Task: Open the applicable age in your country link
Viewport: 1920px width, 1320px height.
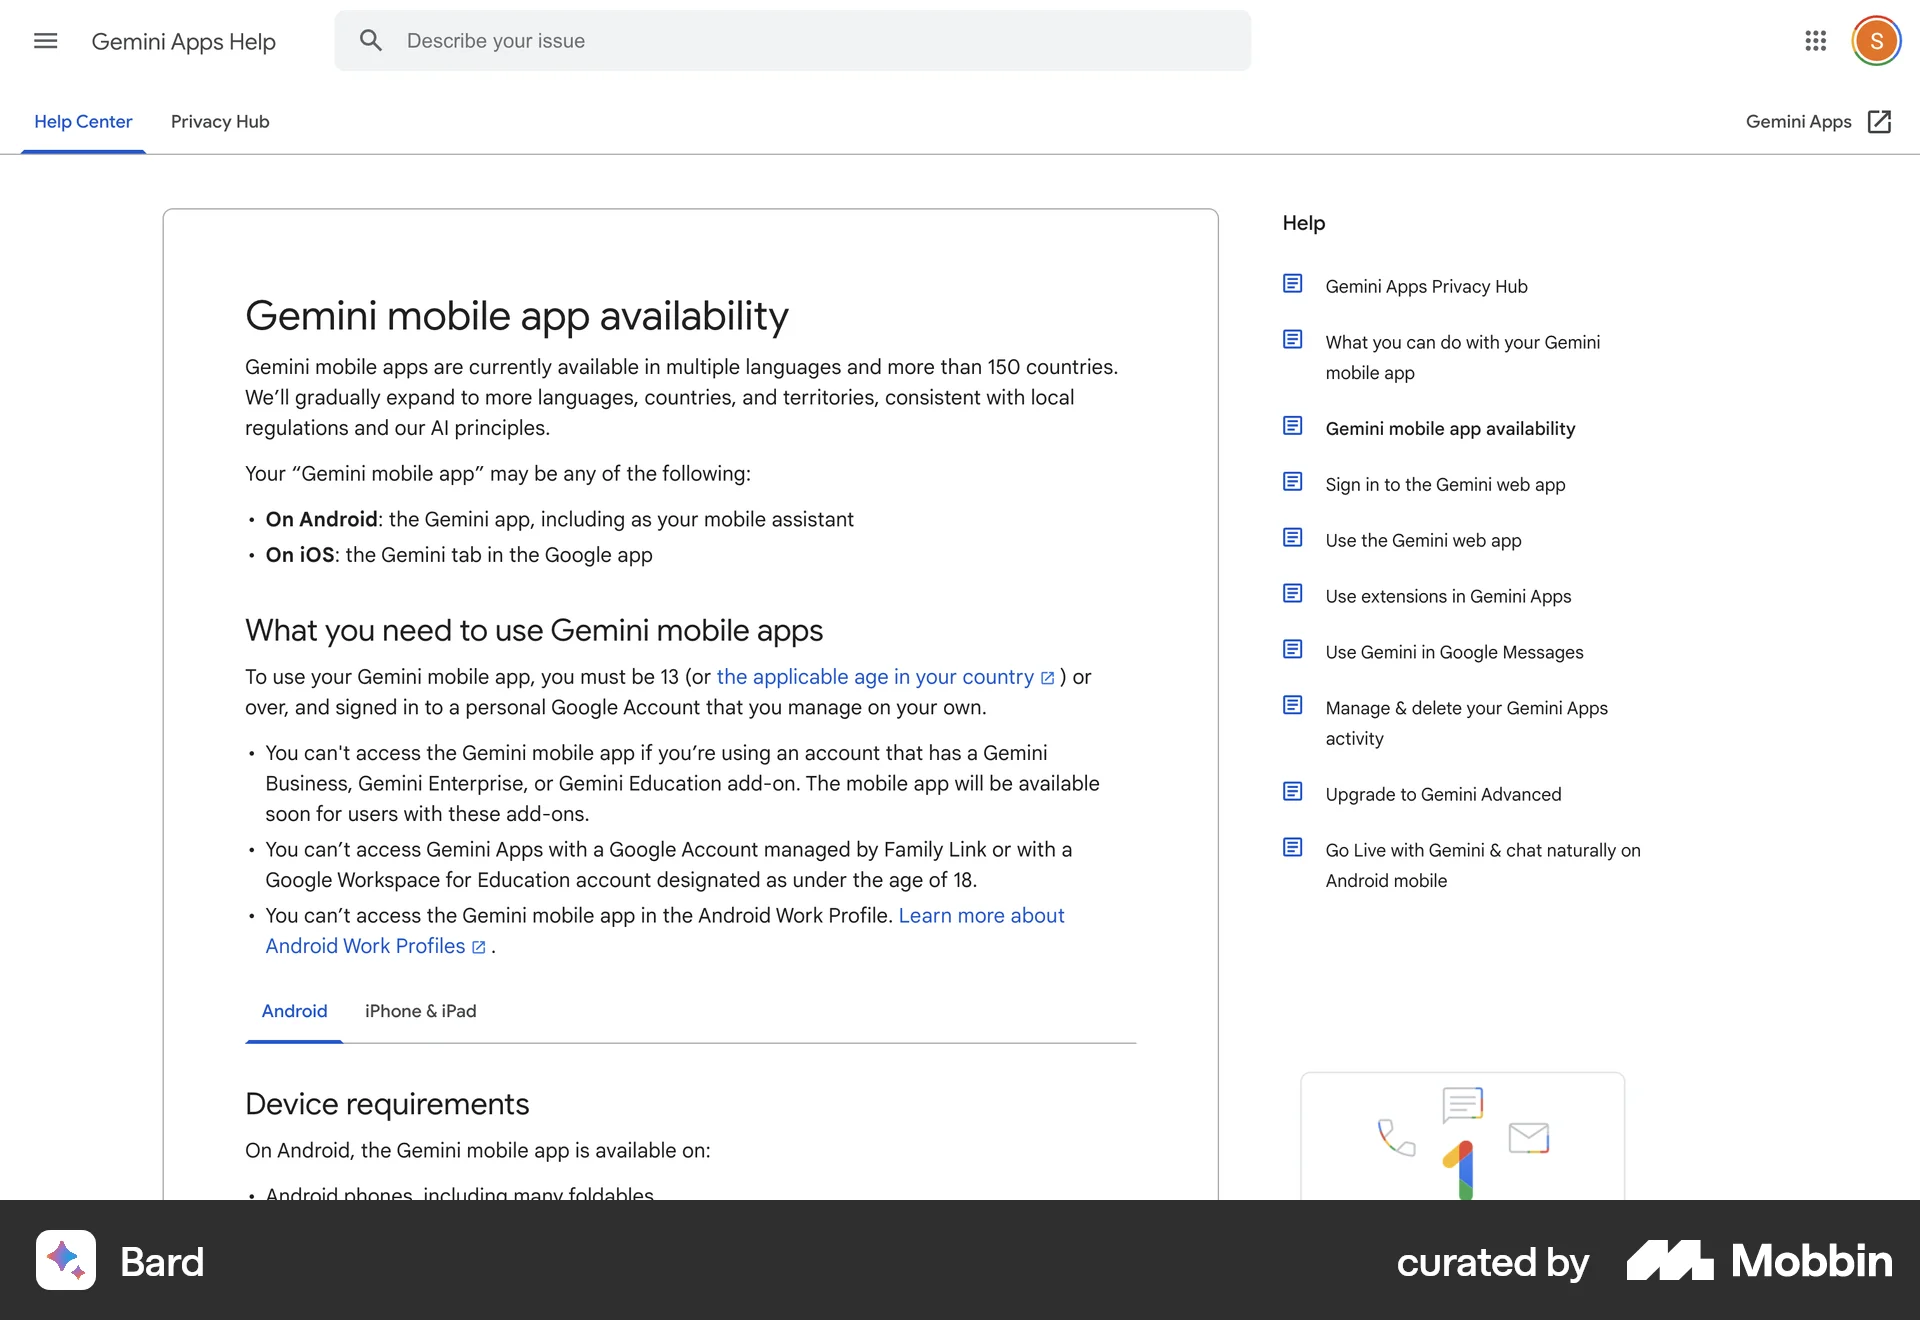Action: [x=877, y=676]
